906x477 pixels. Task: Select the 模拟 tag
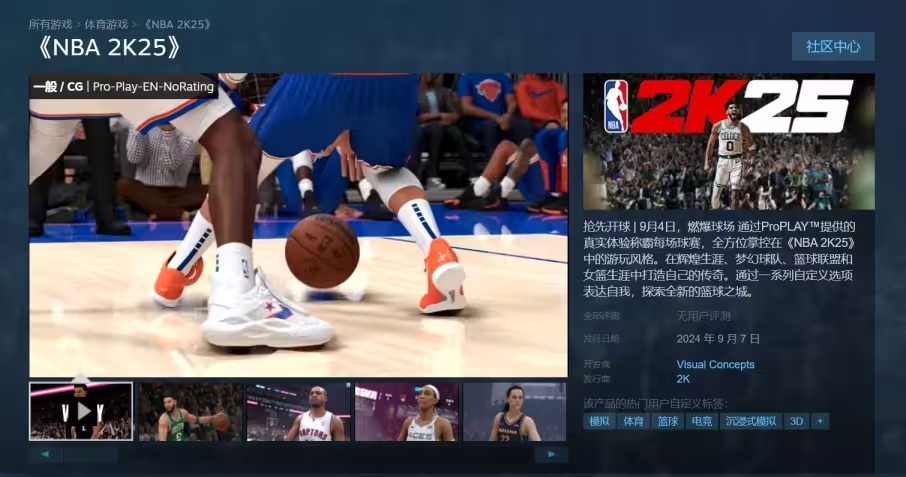(599, 422)
